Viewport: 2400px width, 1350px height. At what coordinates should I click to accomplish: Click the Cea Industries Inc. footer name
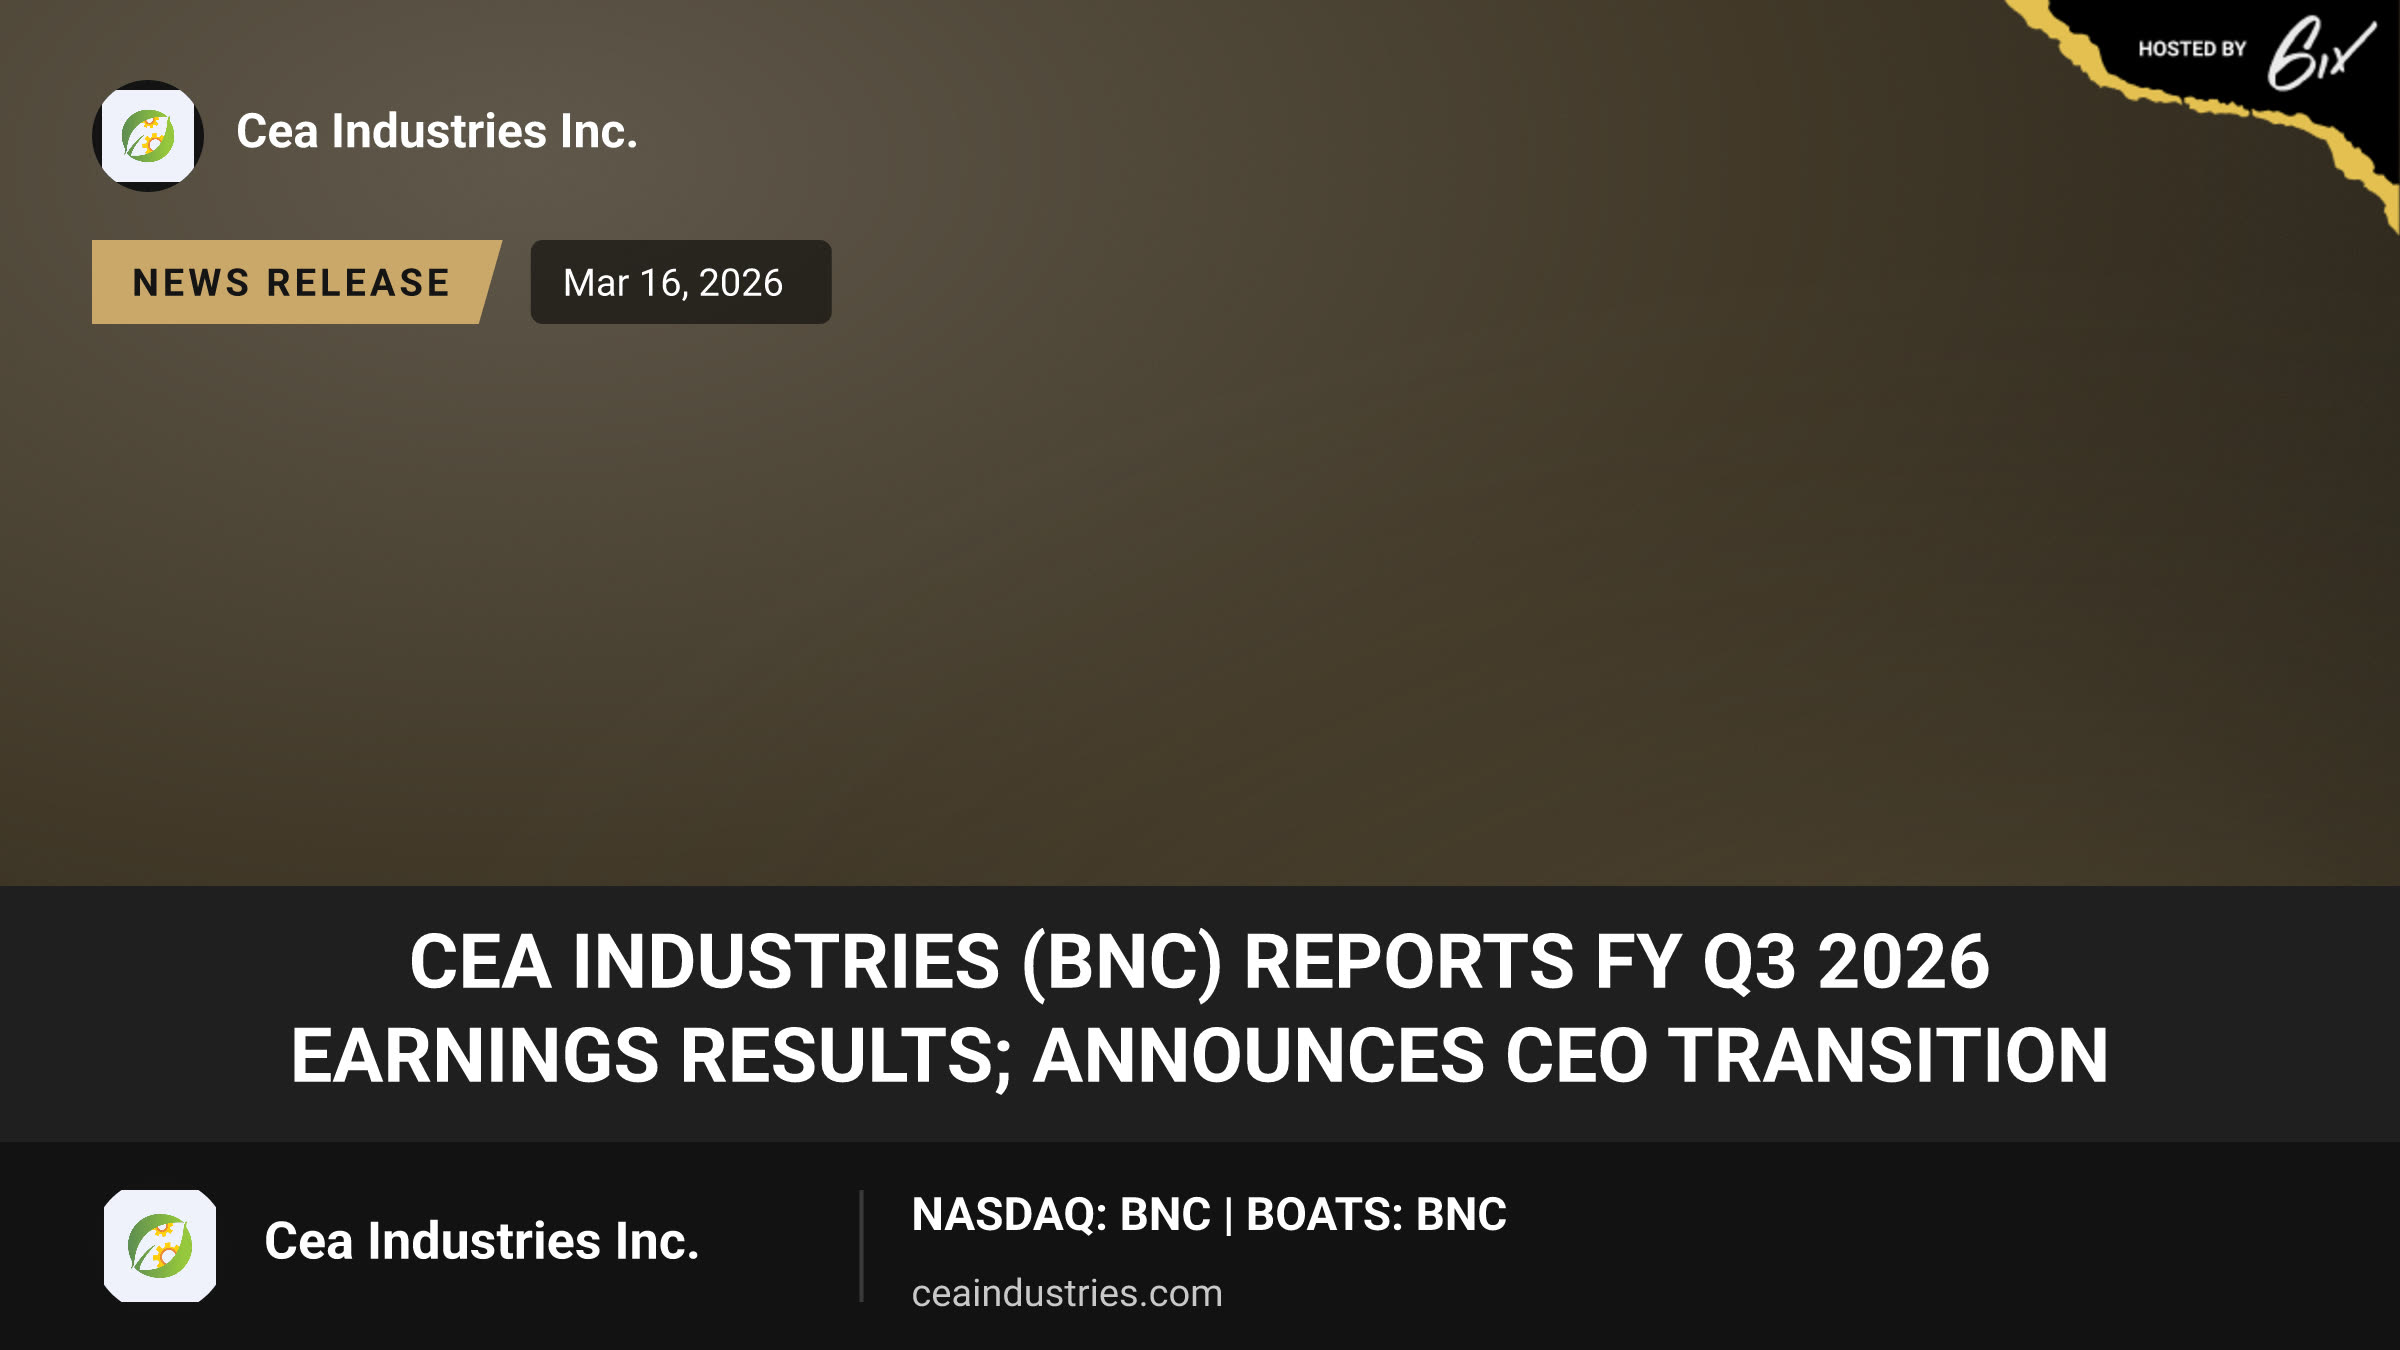coord(481,1241)
